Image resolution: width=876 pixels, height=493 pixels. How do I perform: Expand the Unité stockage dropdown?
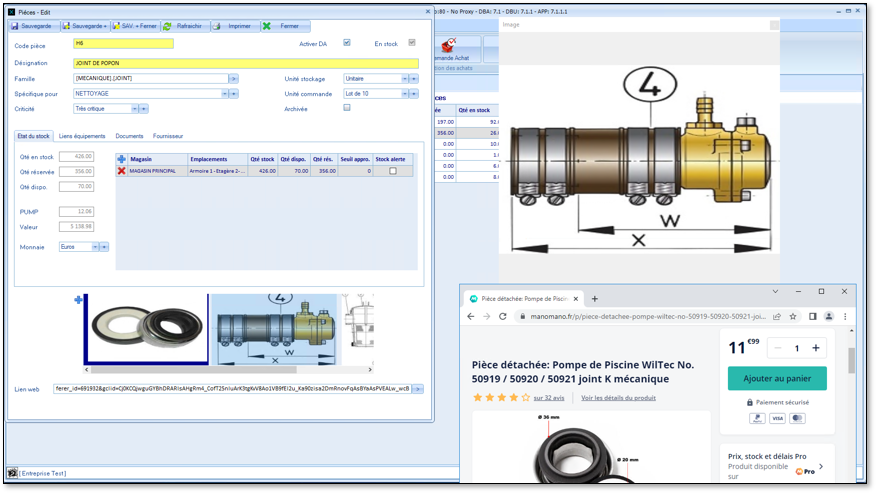point(405,79)
